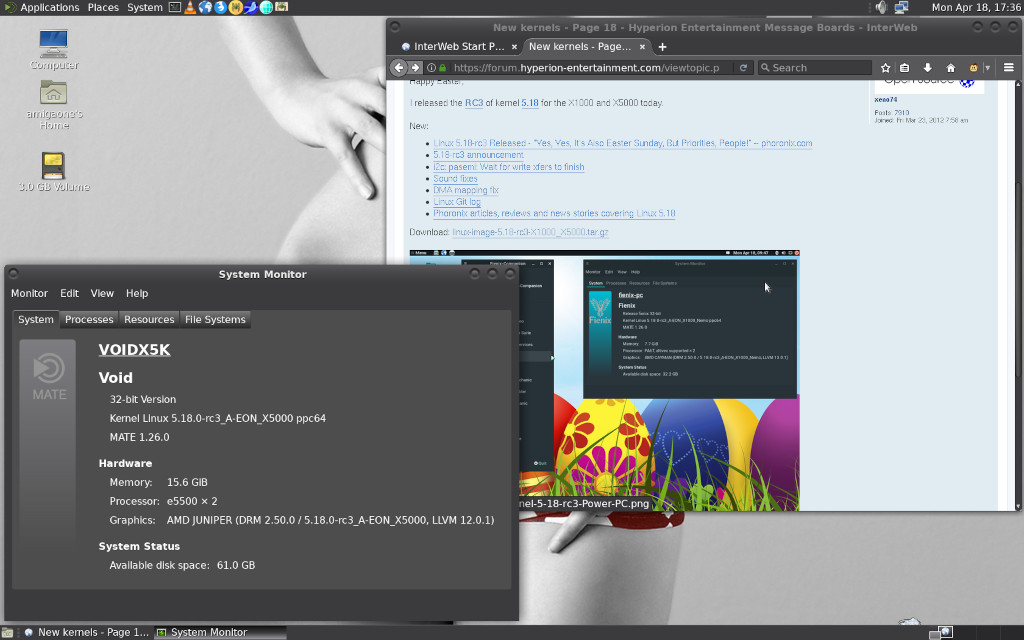
Task: Reload the page with the refresh icon
Action: [743, 67]
